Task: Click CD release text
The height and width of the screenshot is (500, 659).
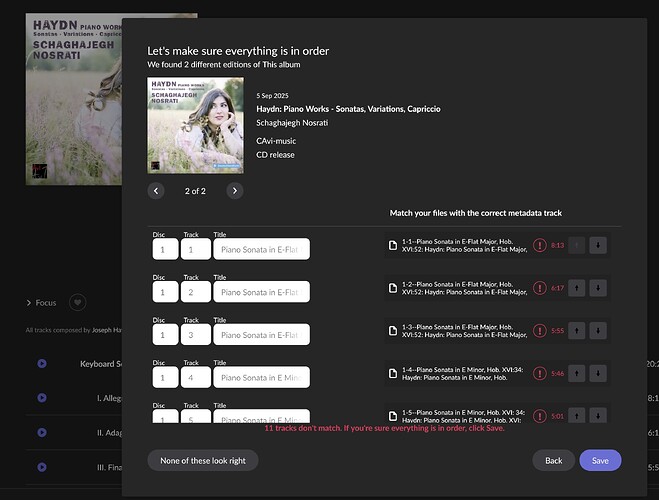Action: (x=275, y=155)
